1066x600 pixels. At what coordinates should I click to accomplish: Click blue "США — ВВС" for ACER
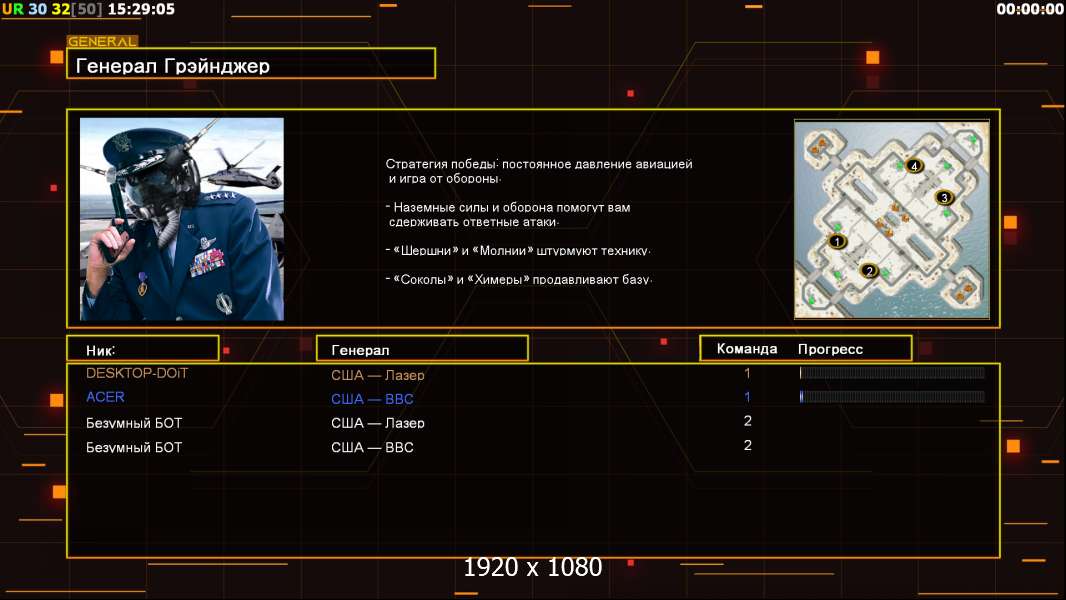(x=372, y=399)
